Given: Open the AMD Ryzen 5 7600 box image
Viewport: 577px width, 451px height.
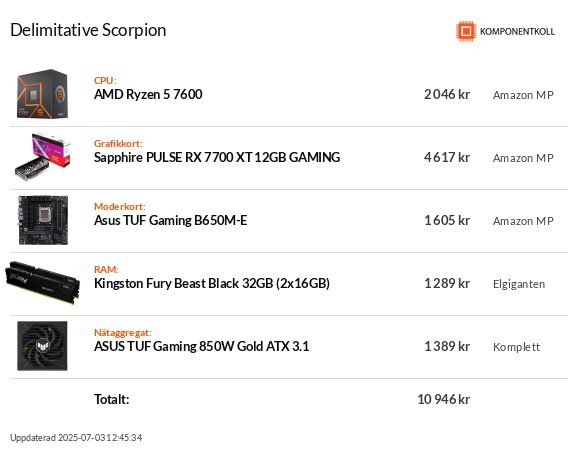Looking at the screenshot, I should point(42,94).
